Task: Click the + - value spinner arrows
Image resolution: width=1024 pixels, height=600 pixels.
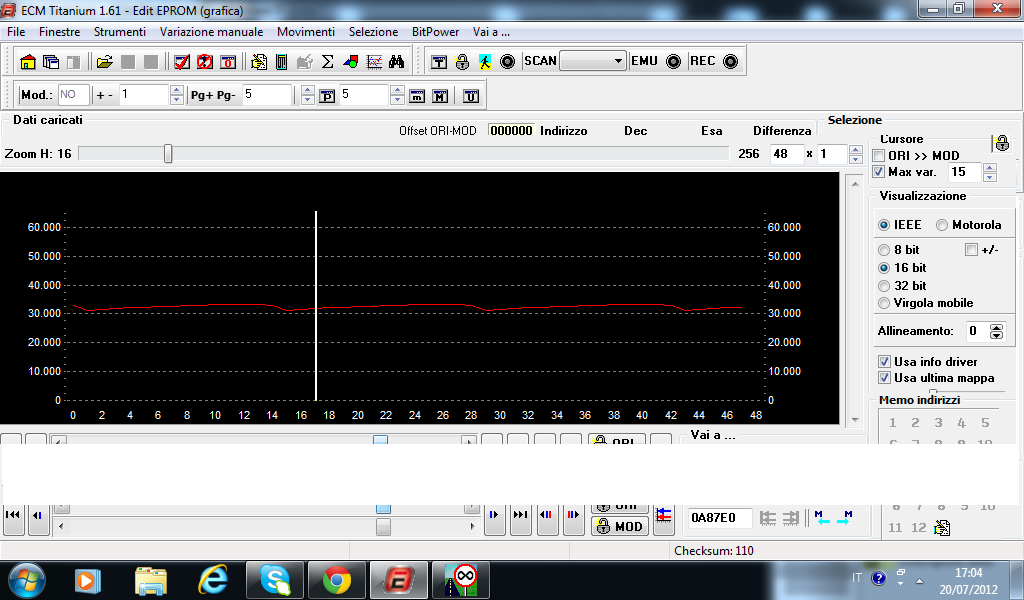Action: coord(176,95)
